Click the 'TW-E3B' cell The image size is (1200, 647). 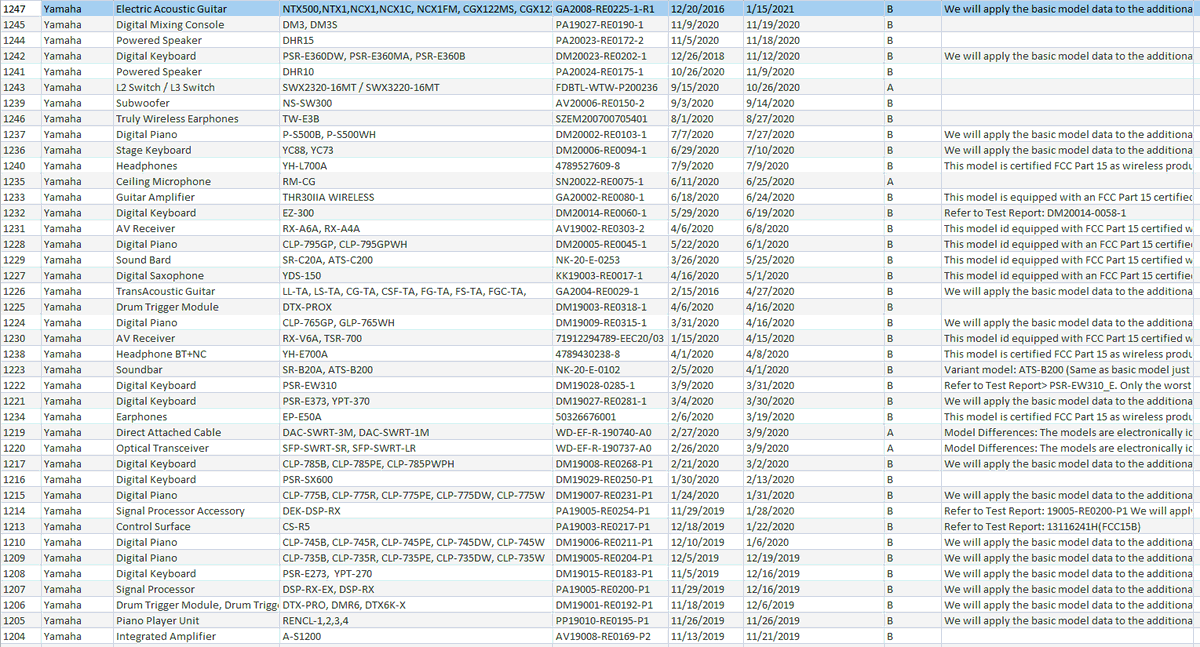point(415,118)
